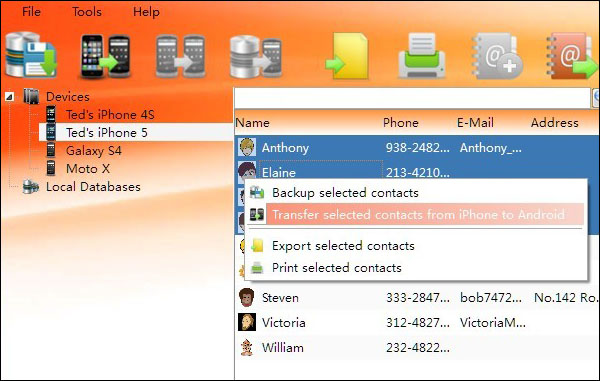The width and height of the screenshot is (600, 381).
Task: Select the Victoria contact row
Action: (417, 322)
